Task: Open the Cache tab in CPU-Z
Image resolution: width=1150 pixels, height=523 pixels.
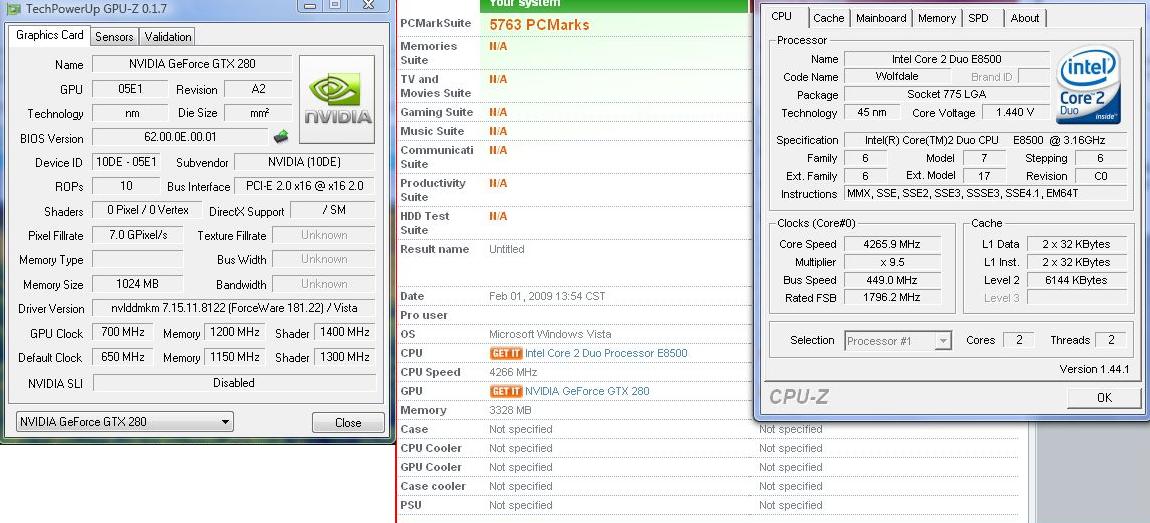Action: [829, 18]
